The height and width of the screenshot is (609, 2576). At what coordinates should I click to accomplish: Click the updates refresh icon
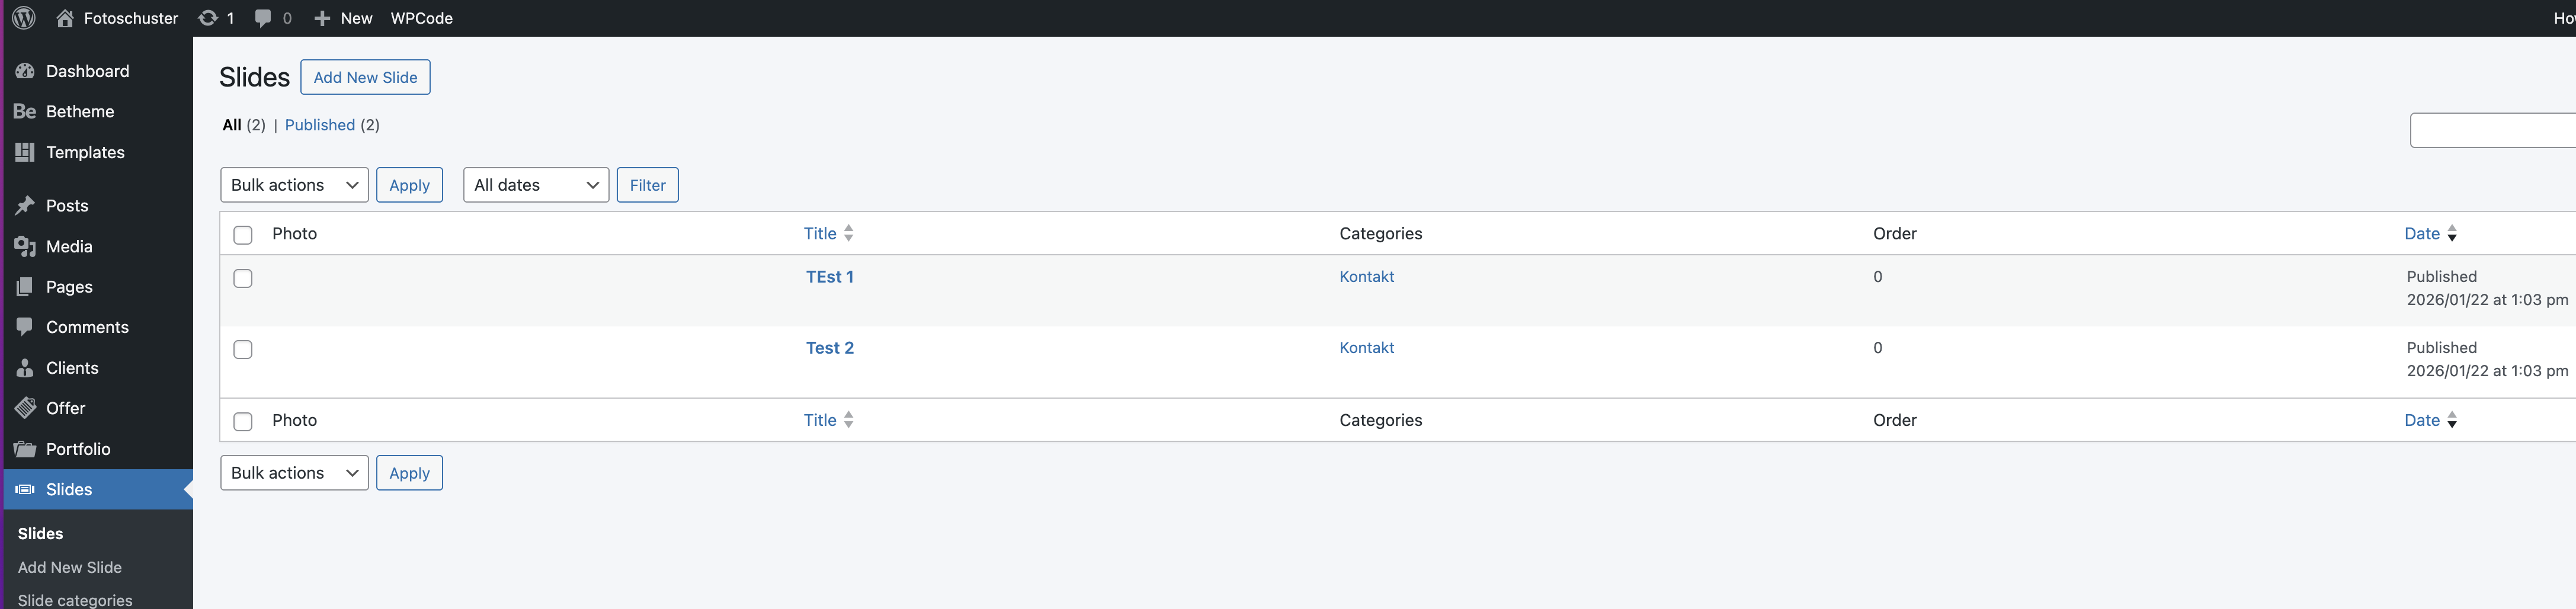pos(208,18)
